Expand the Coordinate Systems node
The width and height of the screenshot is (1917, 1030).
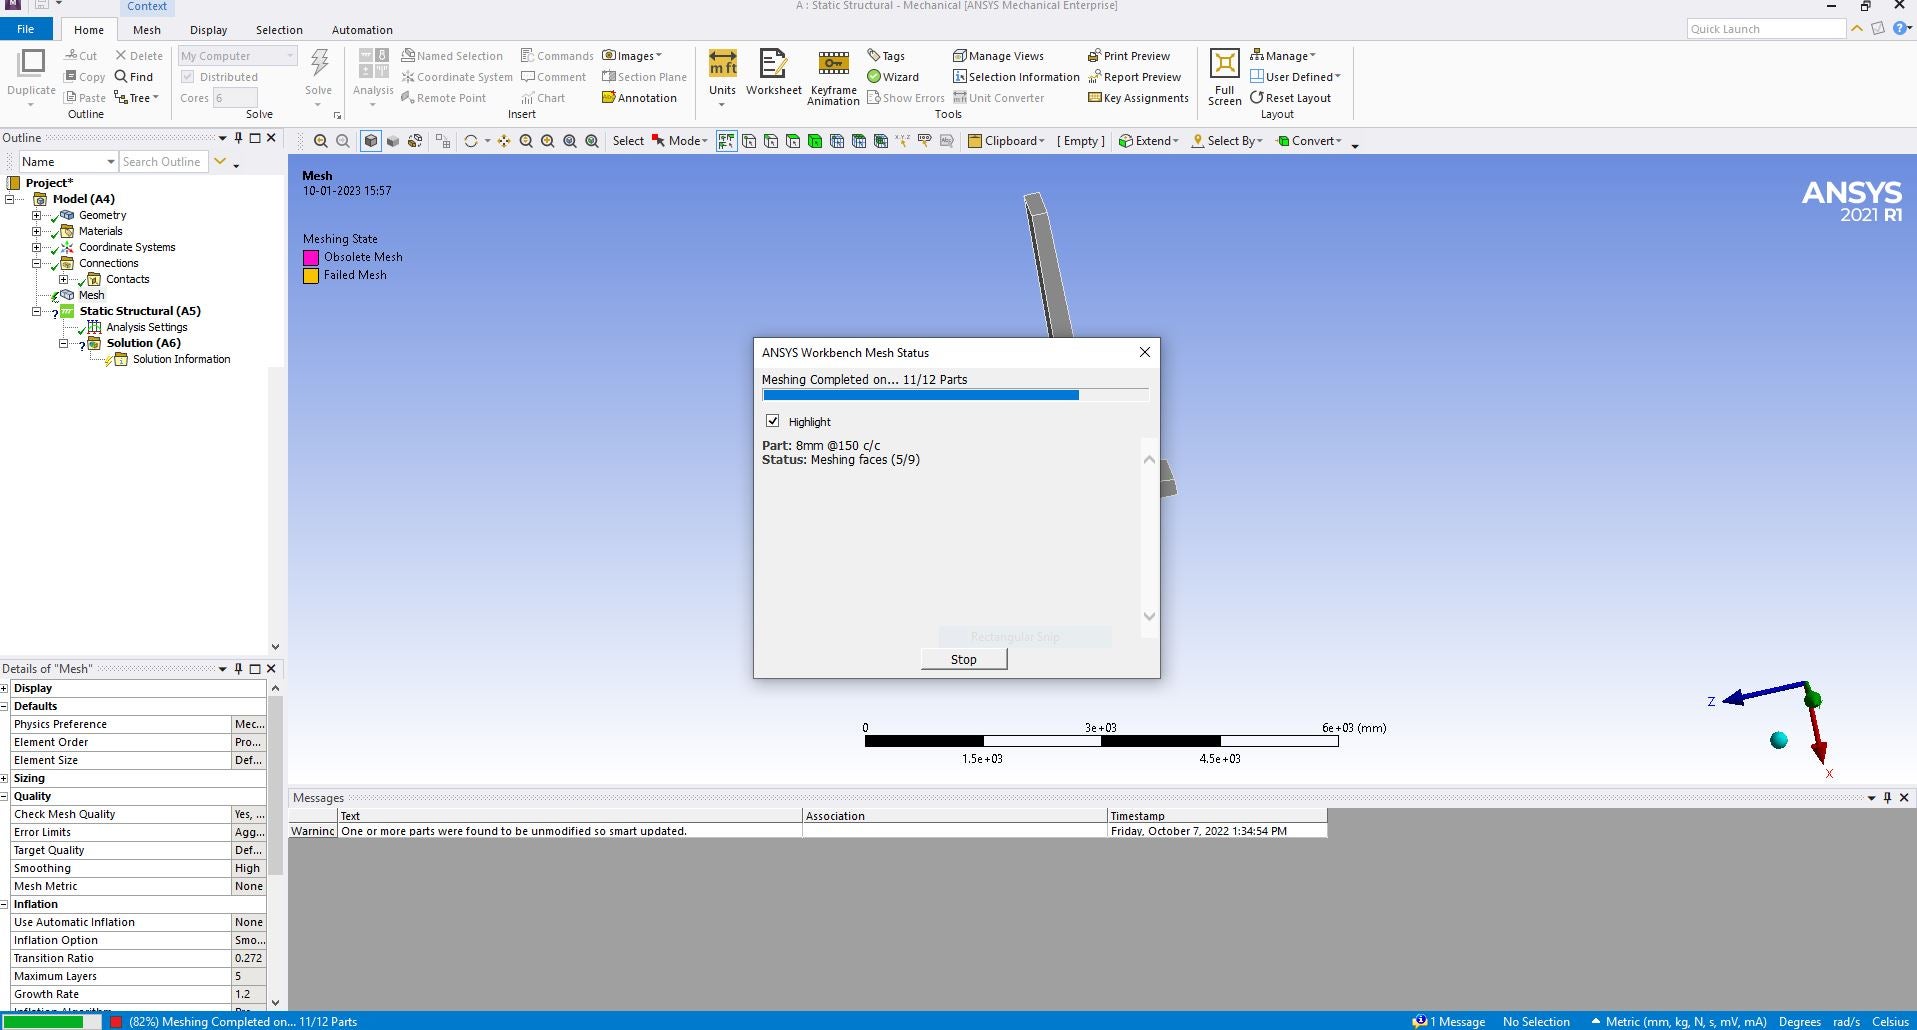[x=37, y=247]
